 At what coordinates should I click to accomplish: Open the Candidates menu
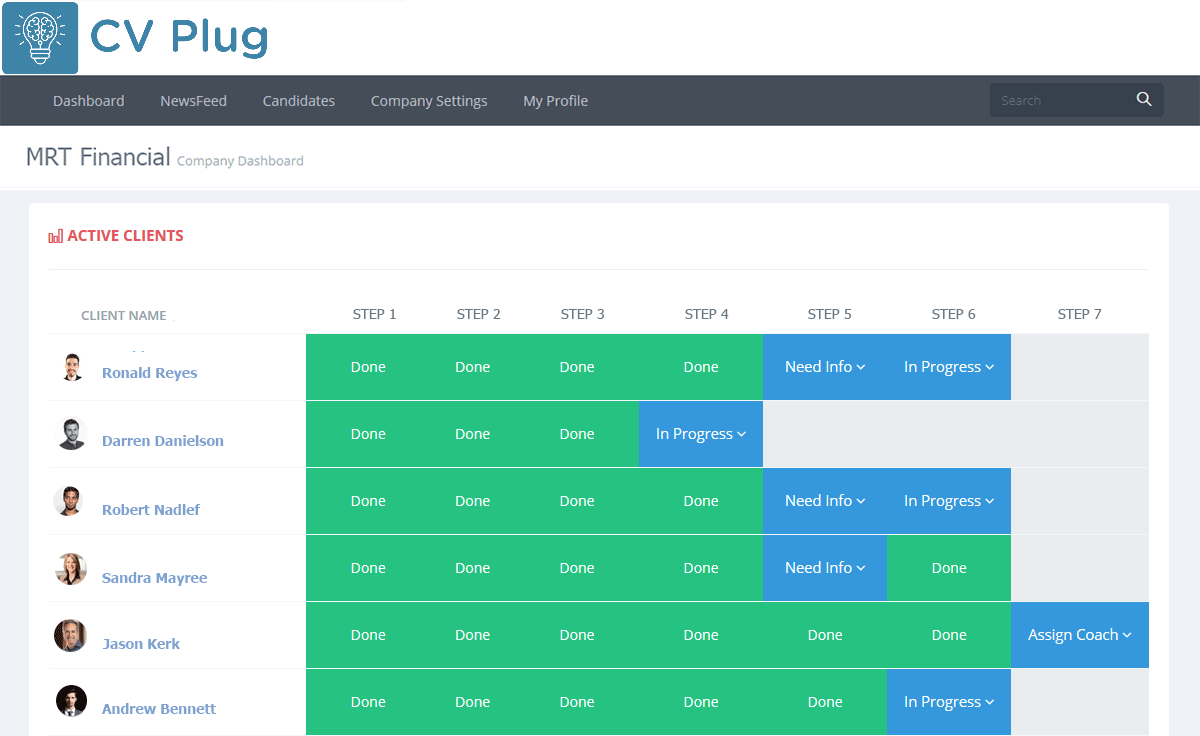pos(299,101)
